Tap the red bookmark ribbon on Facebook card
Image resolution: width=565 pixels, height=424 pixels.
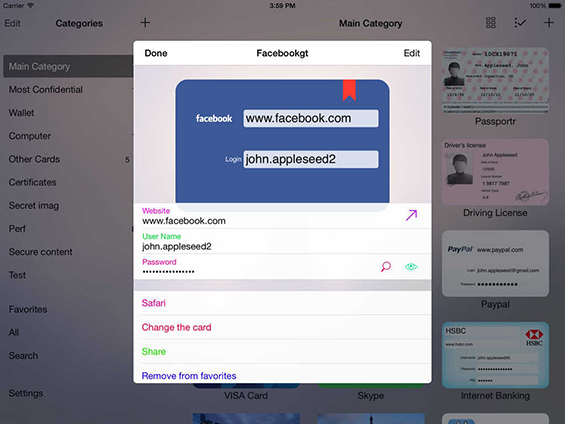[x=349, y=90]
